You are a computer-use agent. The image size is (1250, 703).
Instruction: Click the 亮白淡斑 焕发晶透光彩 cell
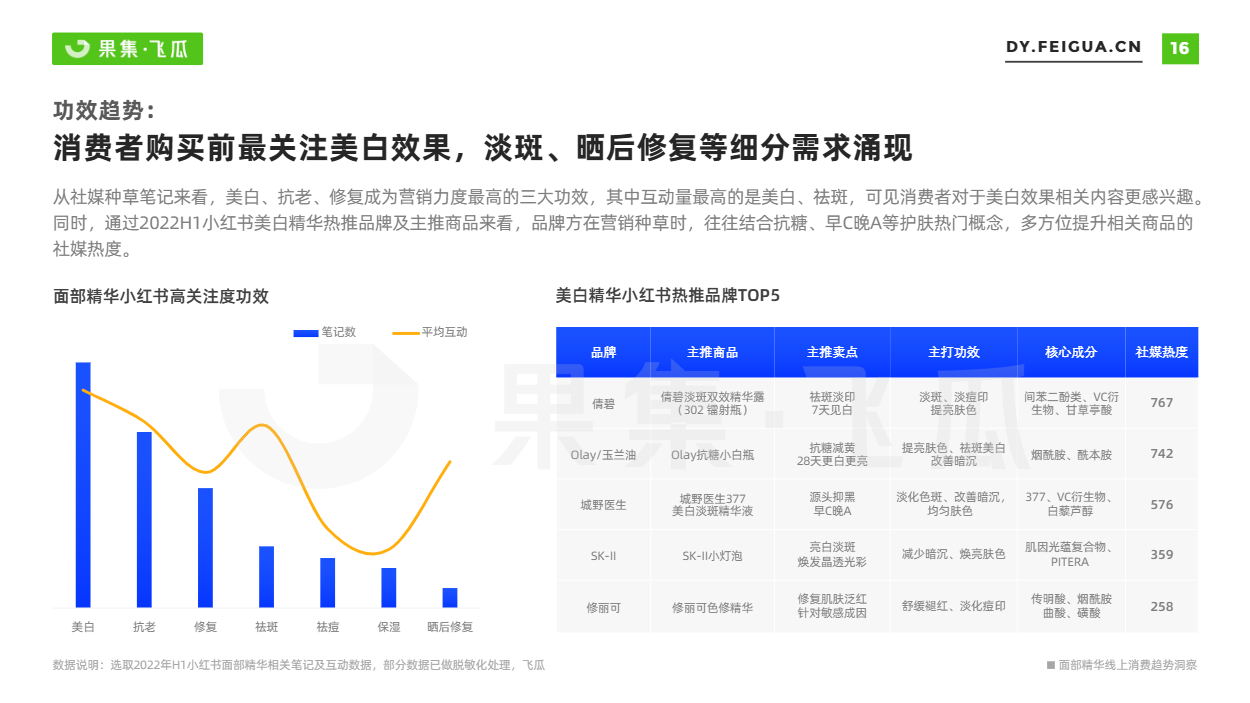pyautogui.click(x=832, y=555)
